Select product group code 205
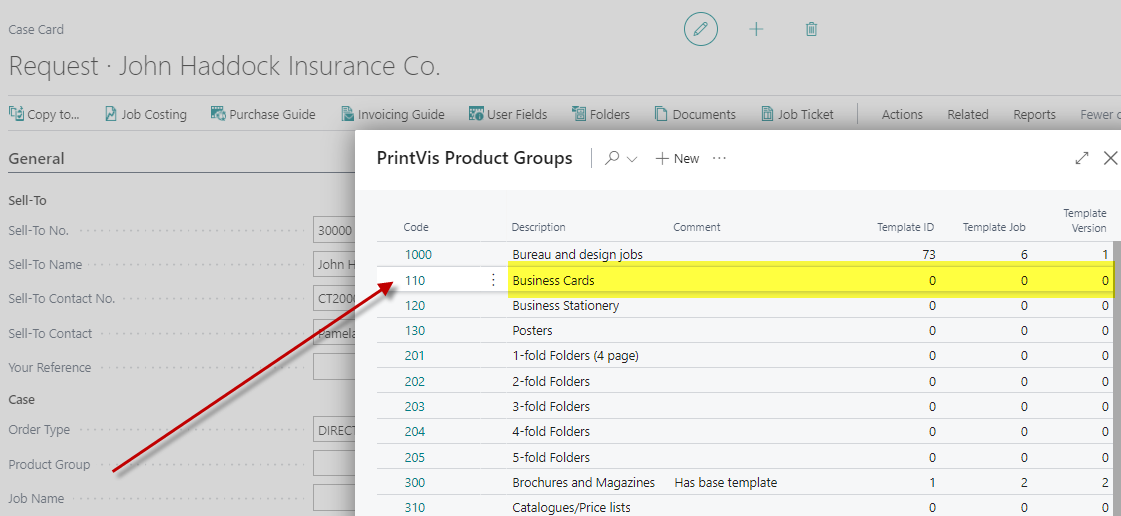 pyautogui.click(x=415, y=457)
